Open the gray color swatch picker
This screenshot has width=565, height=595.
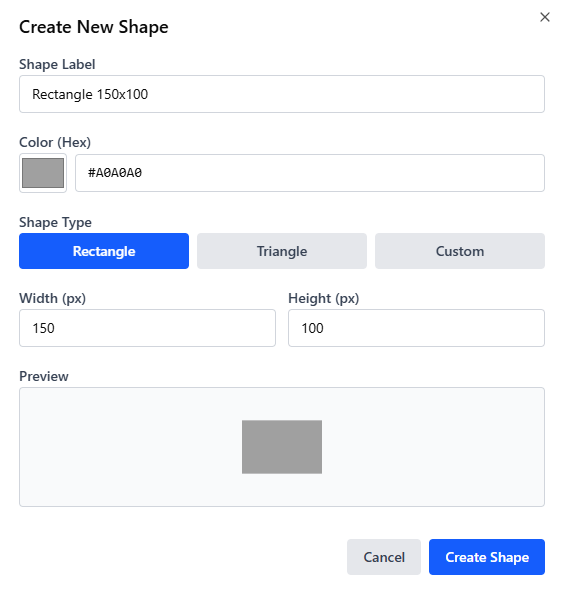(x=43, y=173)
